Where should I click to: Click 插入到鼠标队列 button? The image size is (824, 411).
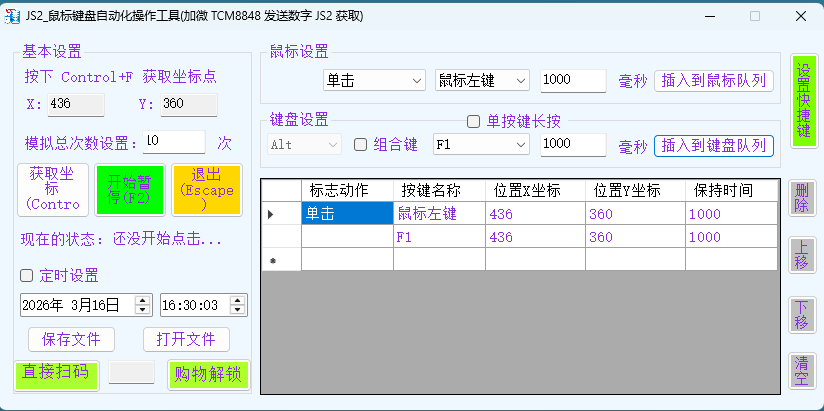(714, 81)
